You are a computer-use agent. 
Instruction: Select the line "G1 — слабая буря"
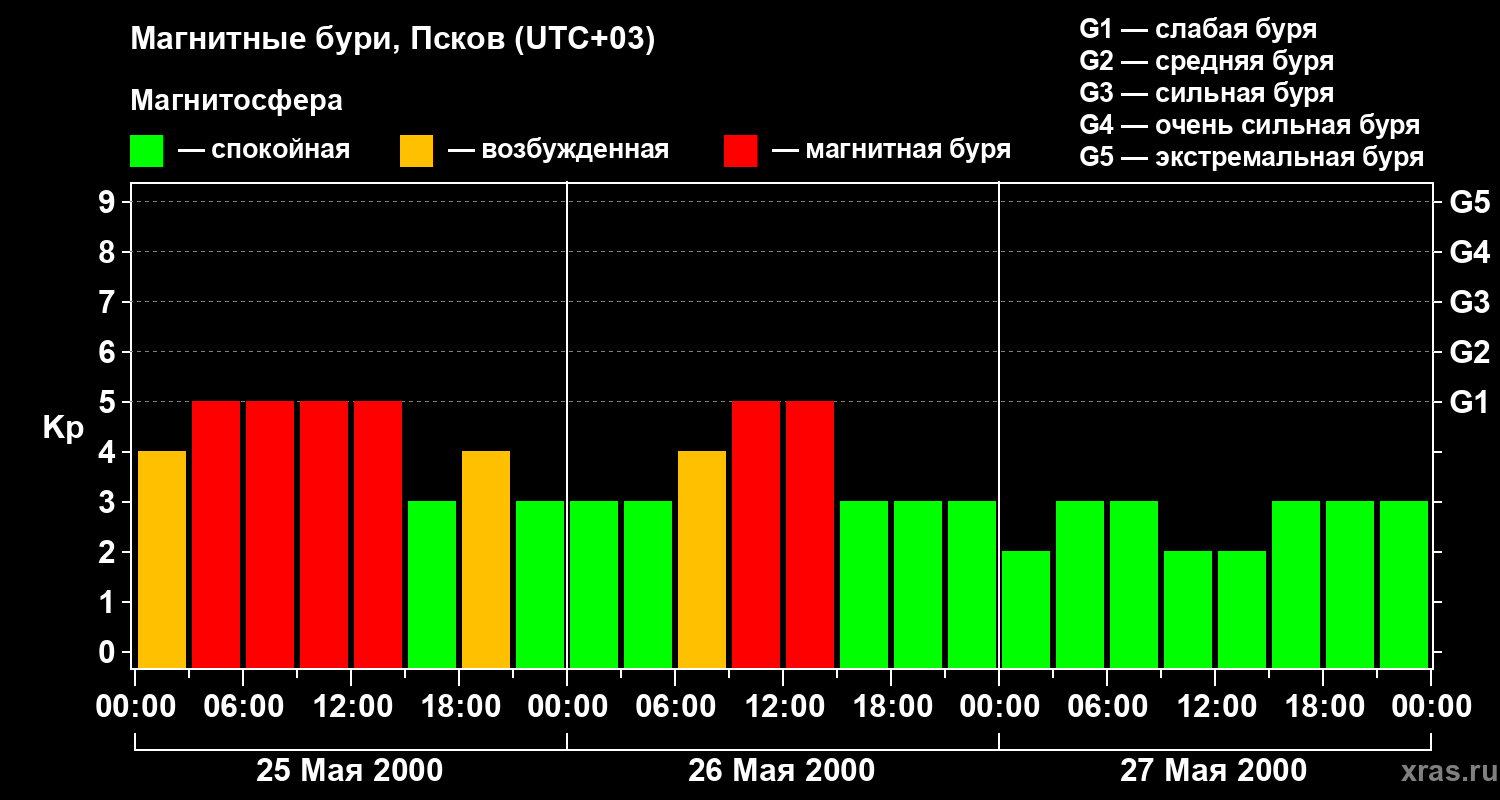pyautogui.click(x=1198, y=29)
